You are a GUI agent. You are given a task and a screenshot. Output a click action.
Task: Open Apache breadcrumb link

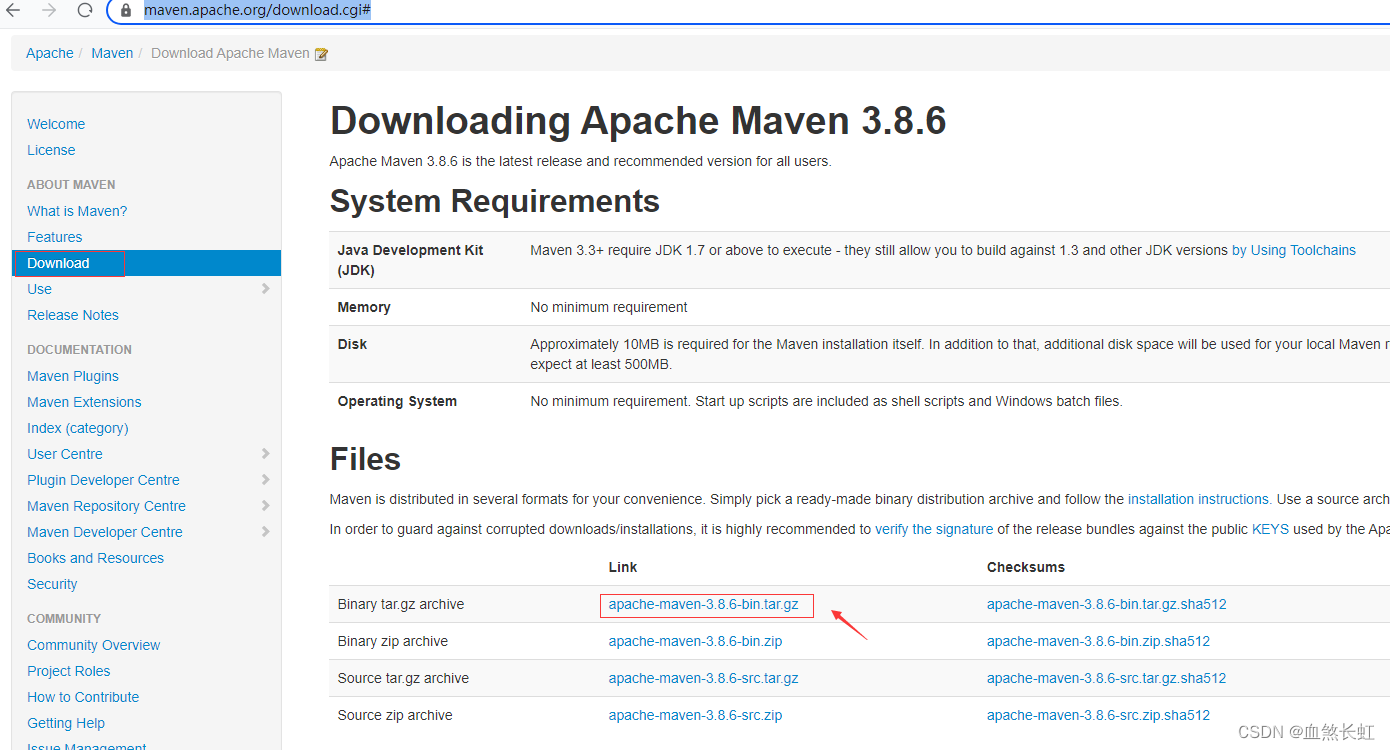pos(50,53)
